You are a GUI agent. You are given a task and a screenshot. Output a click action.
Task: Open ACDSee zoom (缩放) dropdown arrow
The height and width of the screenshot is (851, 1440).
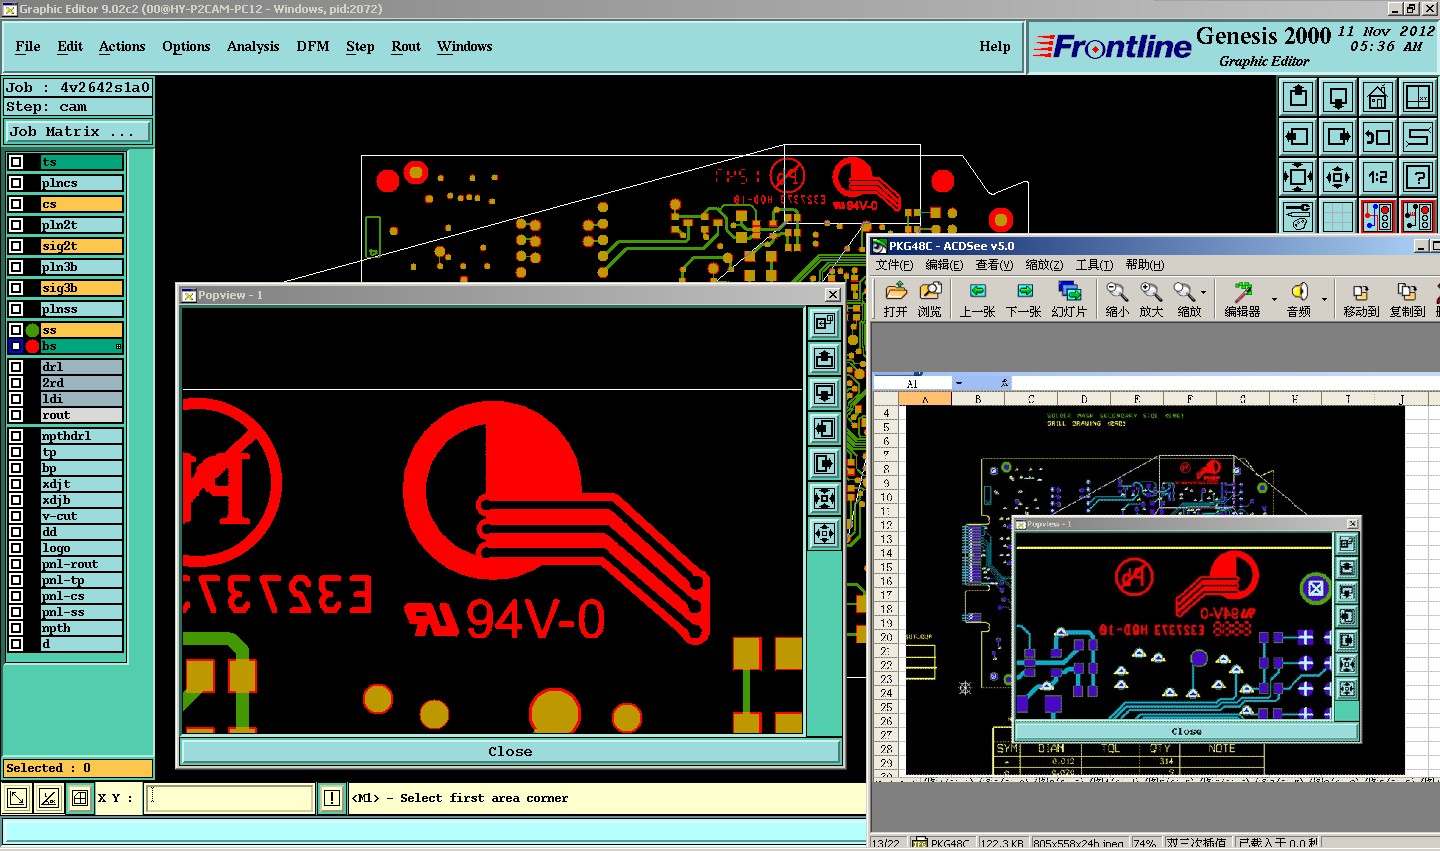click(1203, 293)
